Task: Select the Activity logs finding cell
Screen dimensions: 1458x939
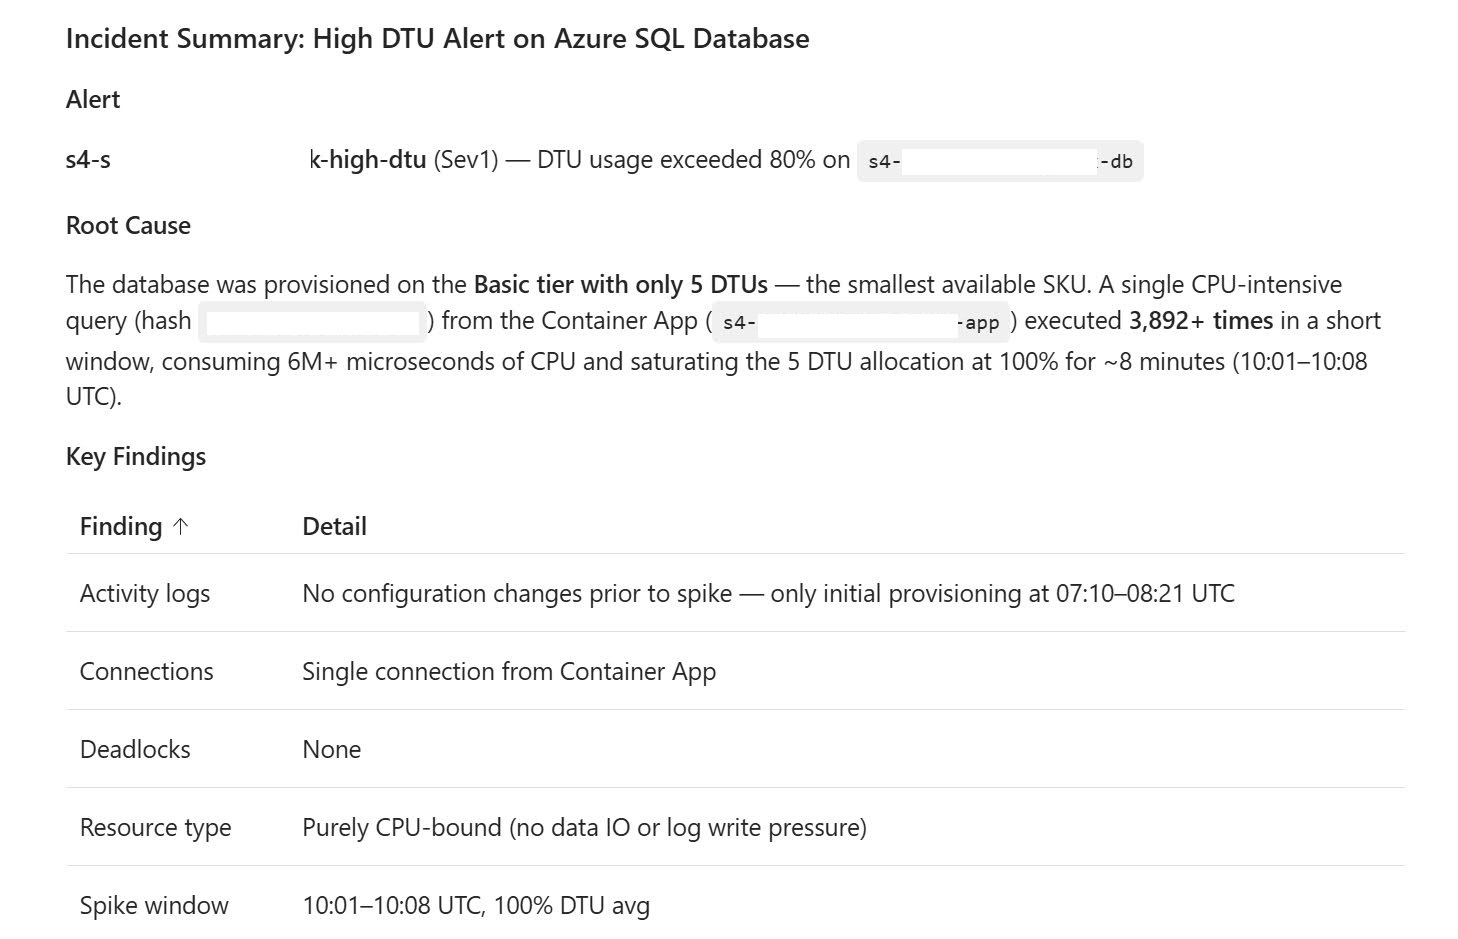Action: click(145, 593)
